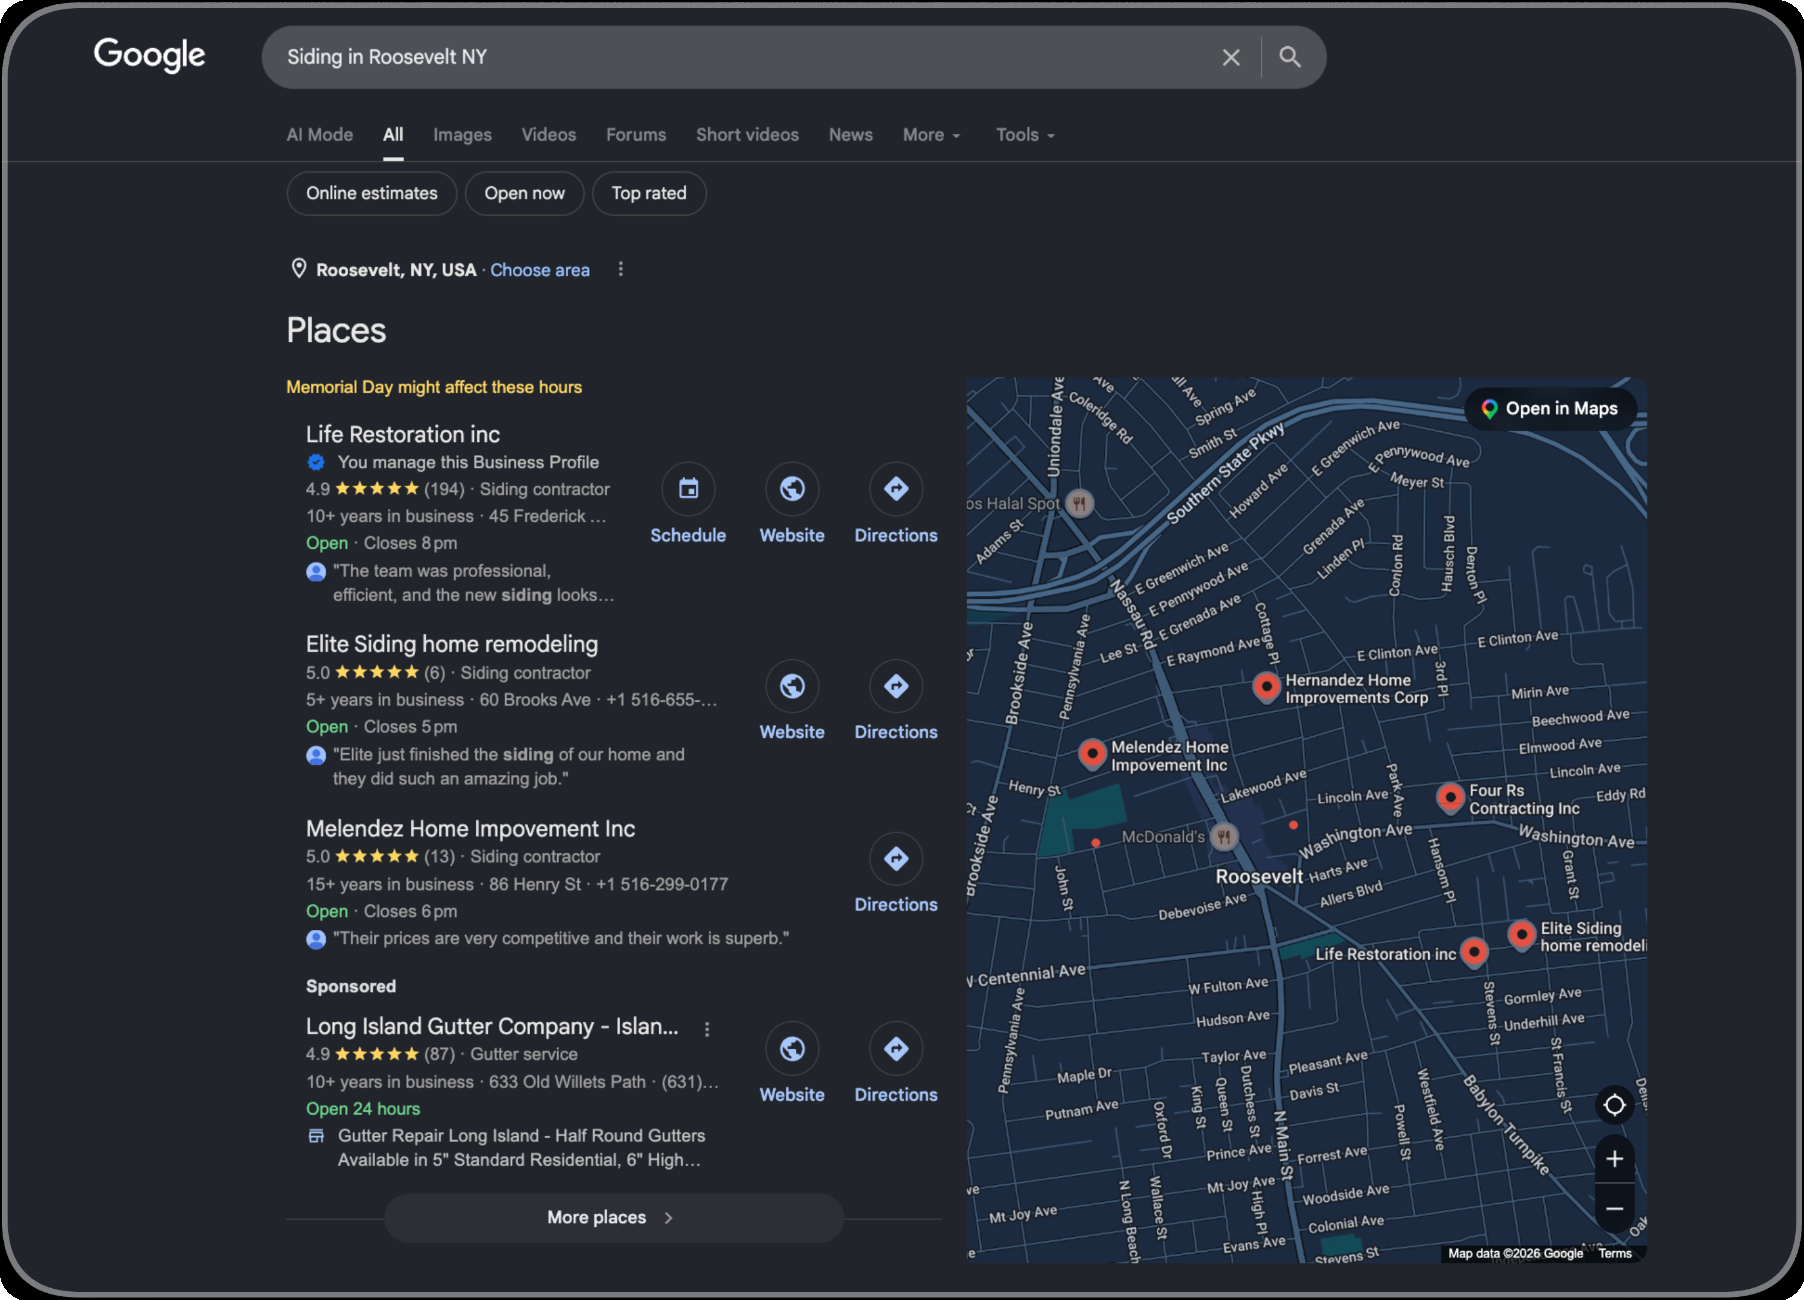This screenshot has height=1300, width=1804.
Task: Click the map's show my location icon
Action: click(1614, 1105)
